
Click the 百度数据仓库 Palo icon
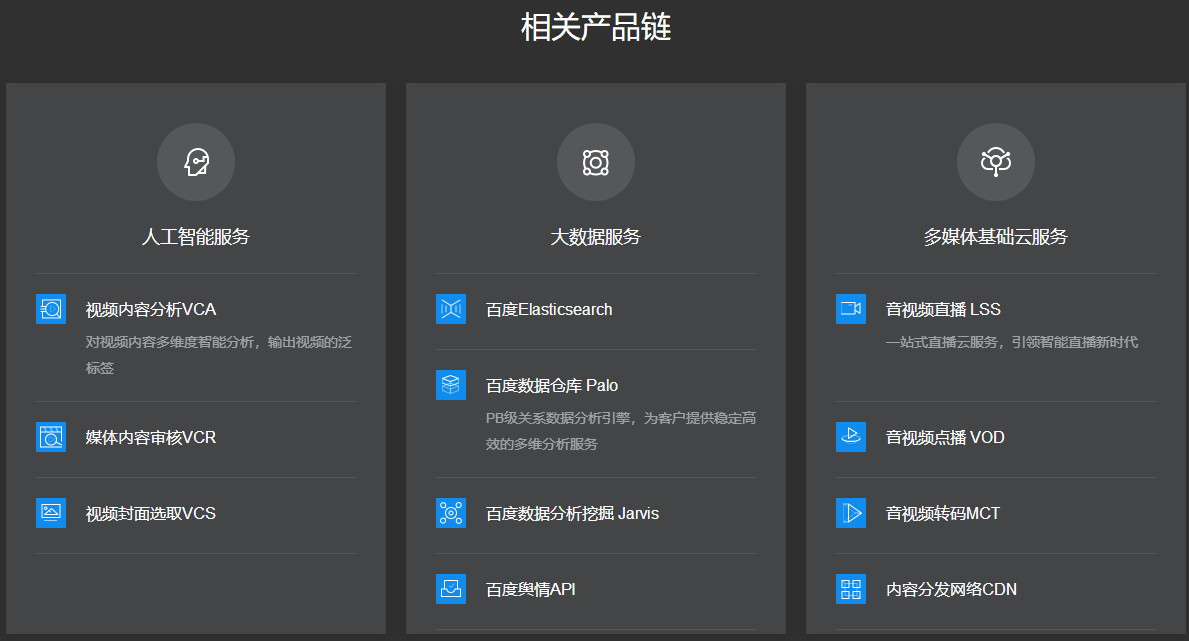[451, 385]
